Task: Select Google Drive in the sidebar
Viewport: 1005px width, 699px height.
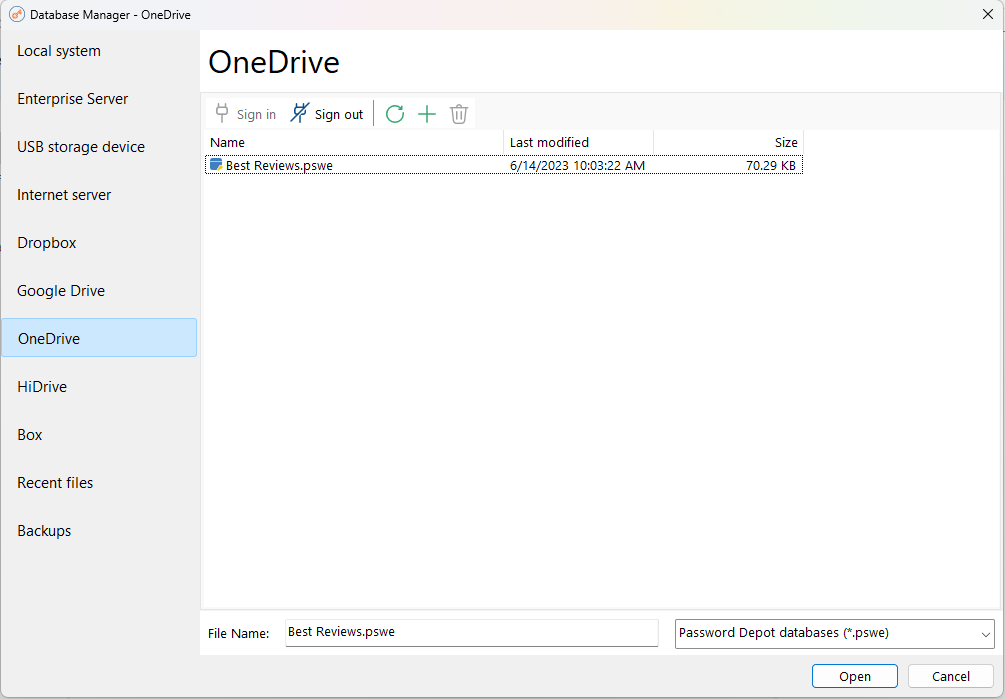Action: tap(61, 290)
